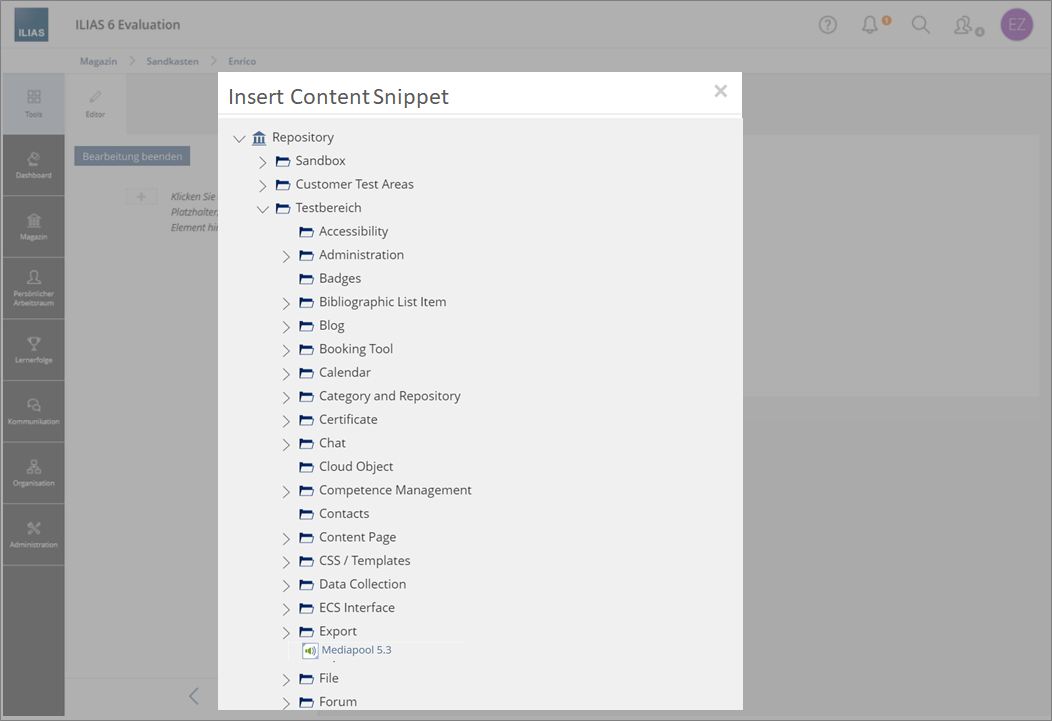Collapse the Repository root node
This screenshot has width=1052, height=721.
239,138
